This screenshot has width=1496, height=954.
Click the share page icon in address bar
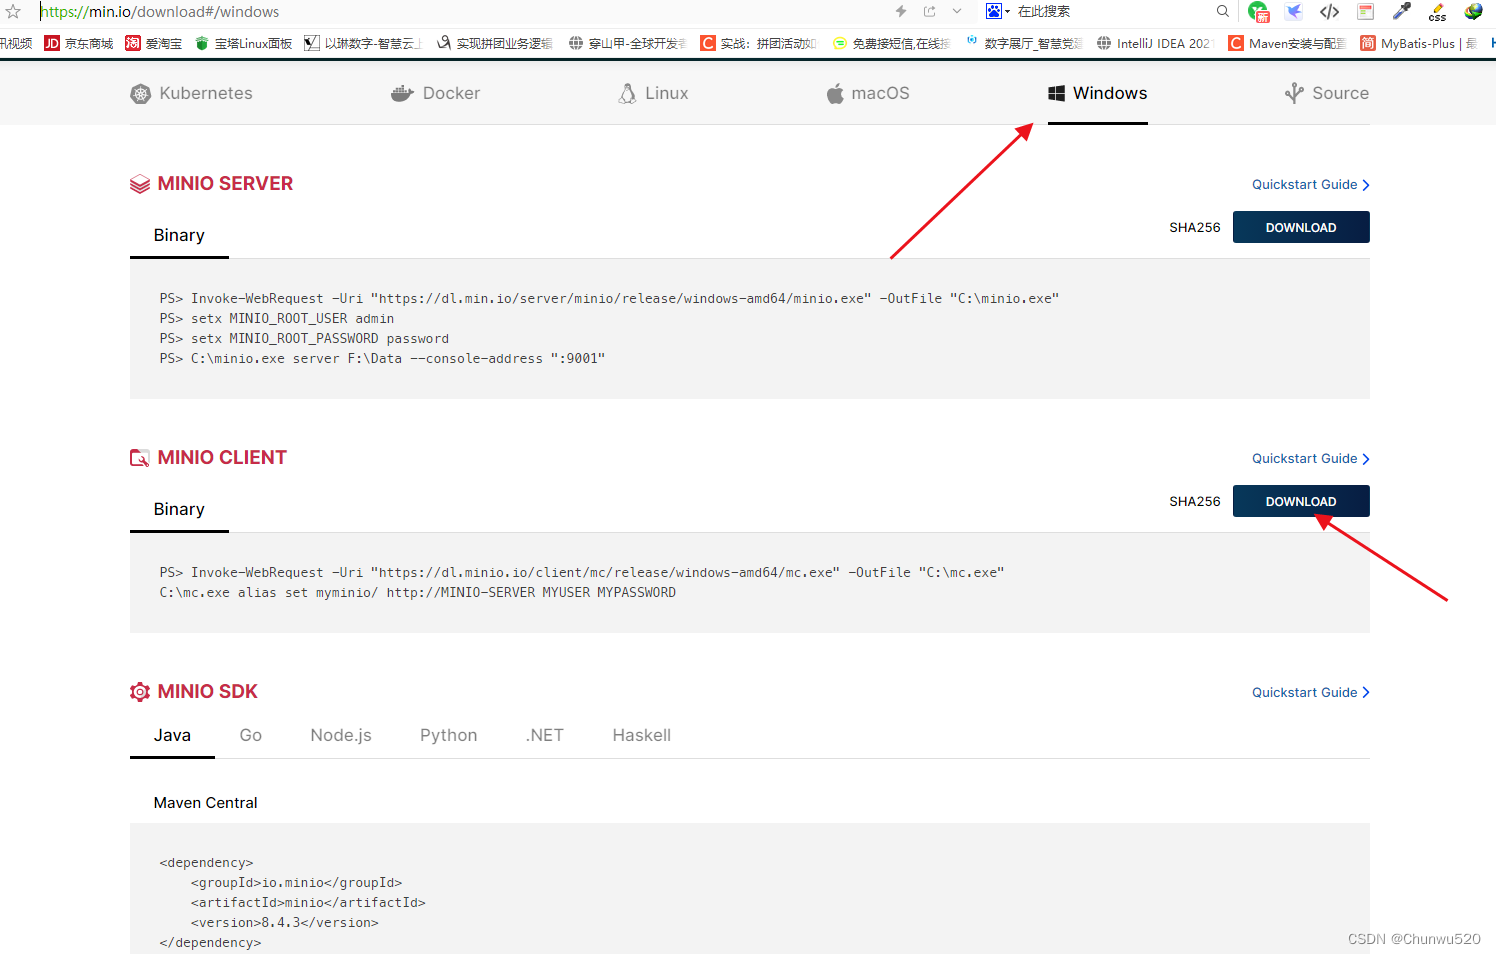(x=930, y=11)
